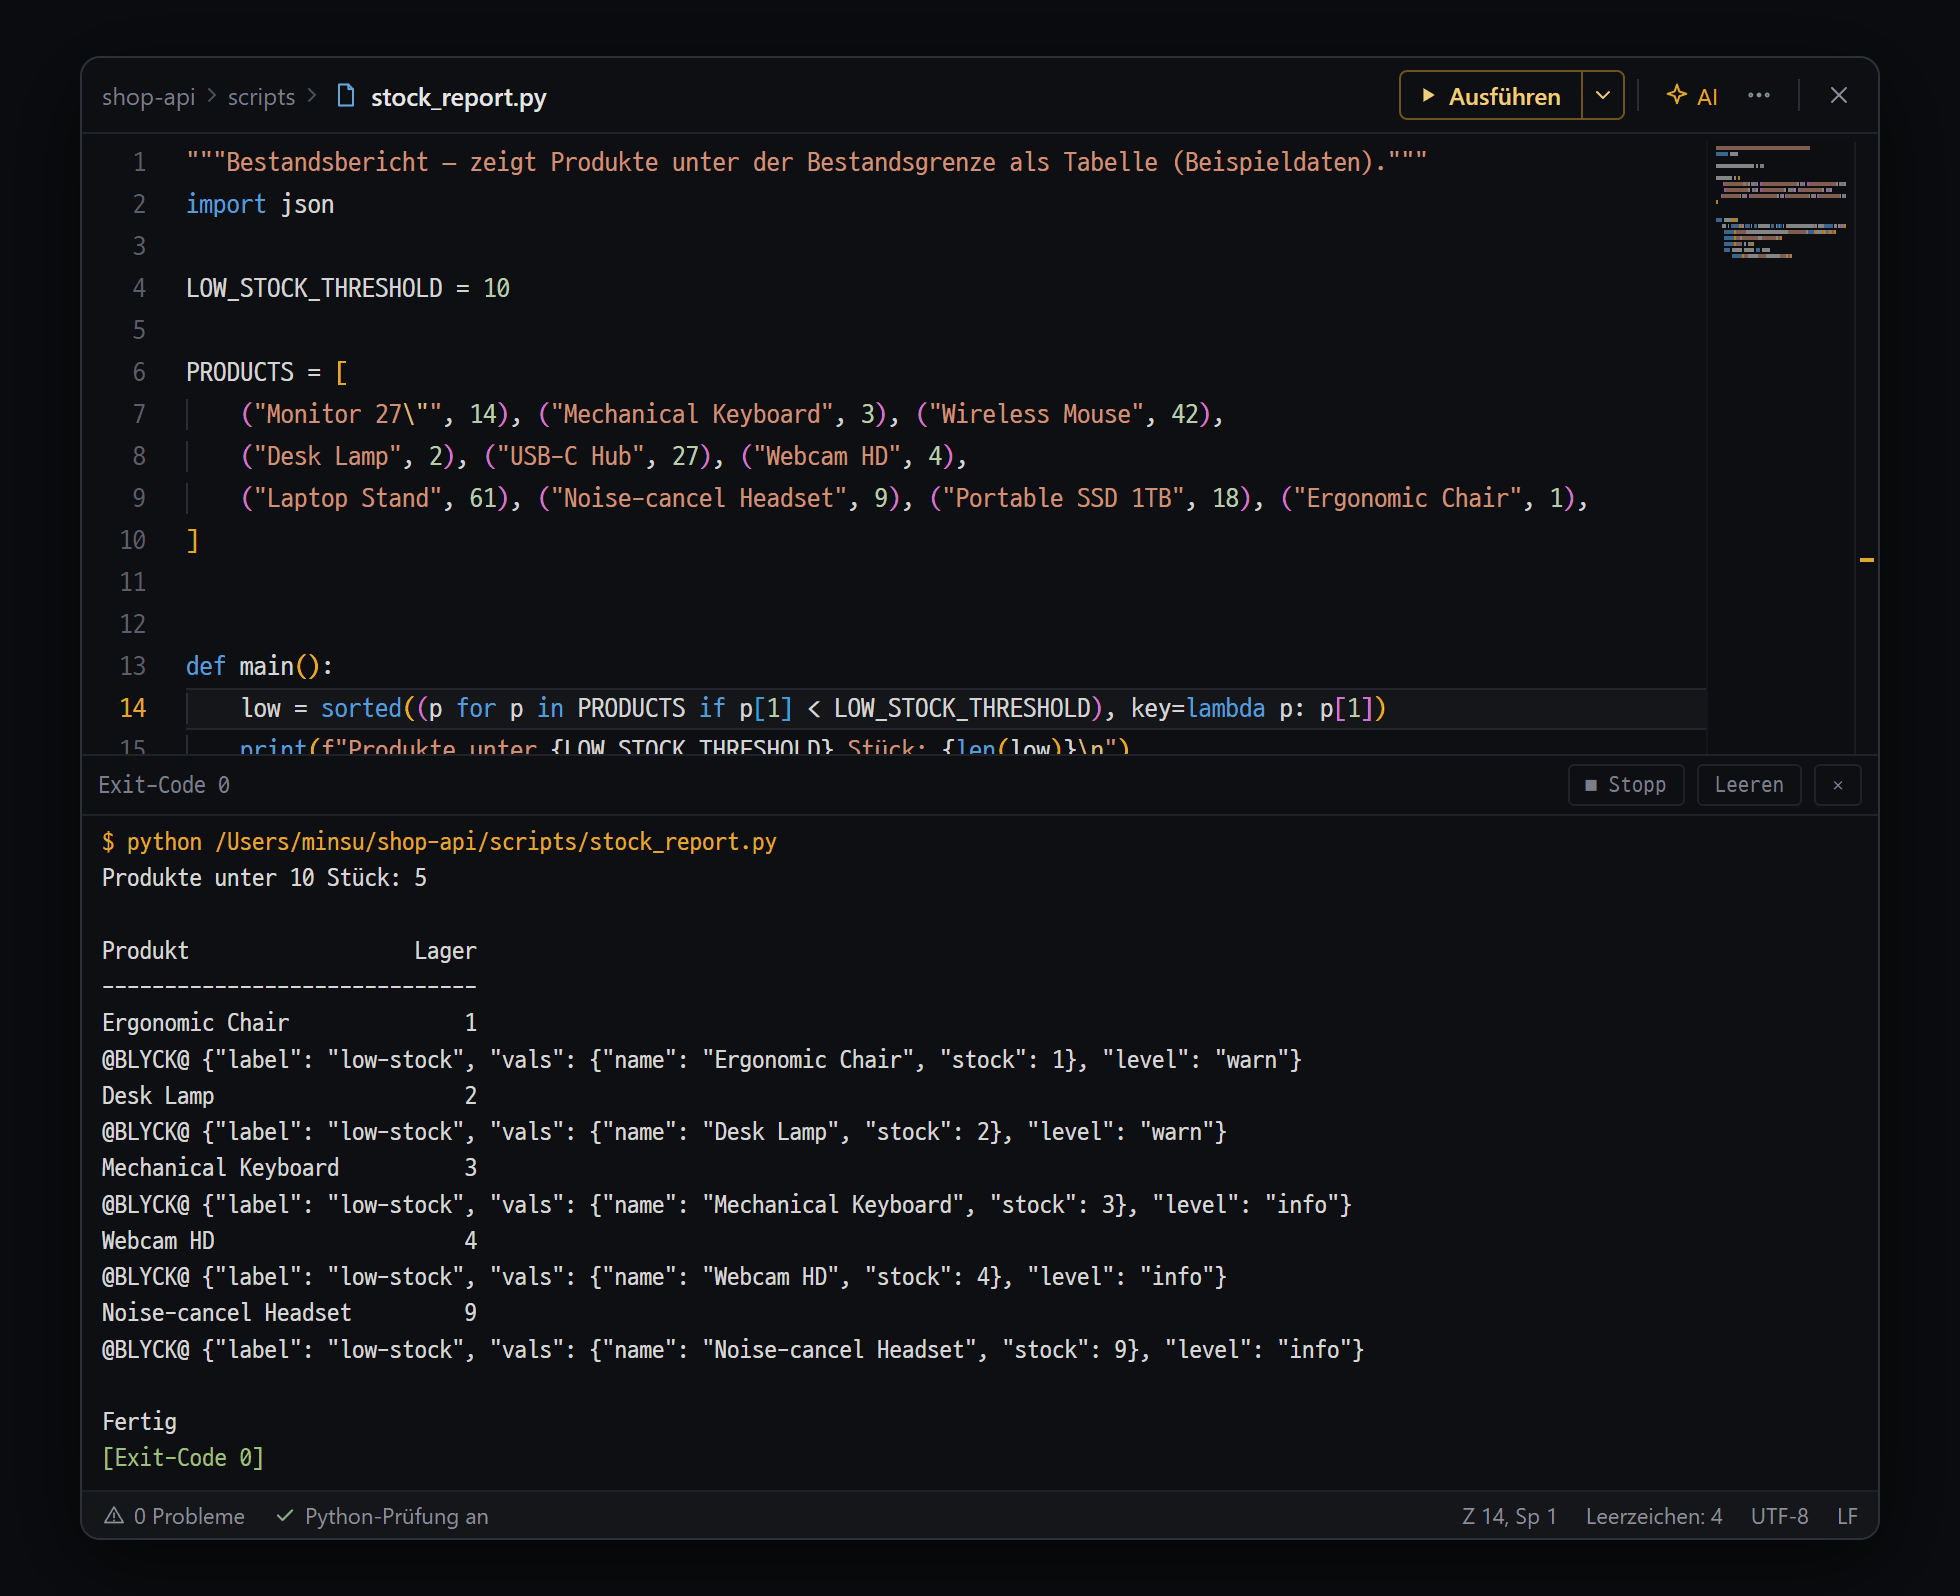
Task: Click the Fertig output line
Action: [139, 1422]
